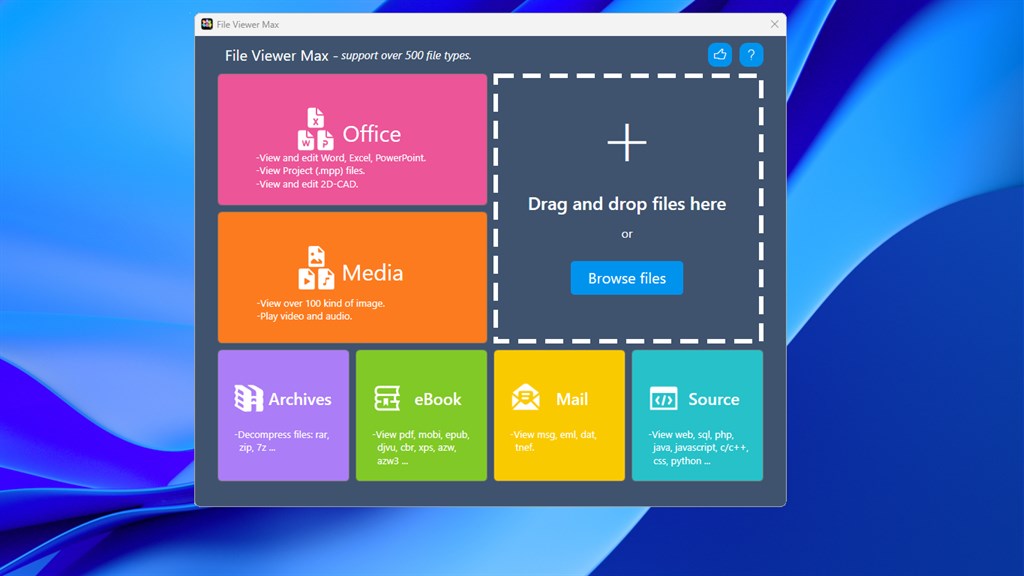
Task: Click the Archives stacked files icon
Action: tap(248, 398)
